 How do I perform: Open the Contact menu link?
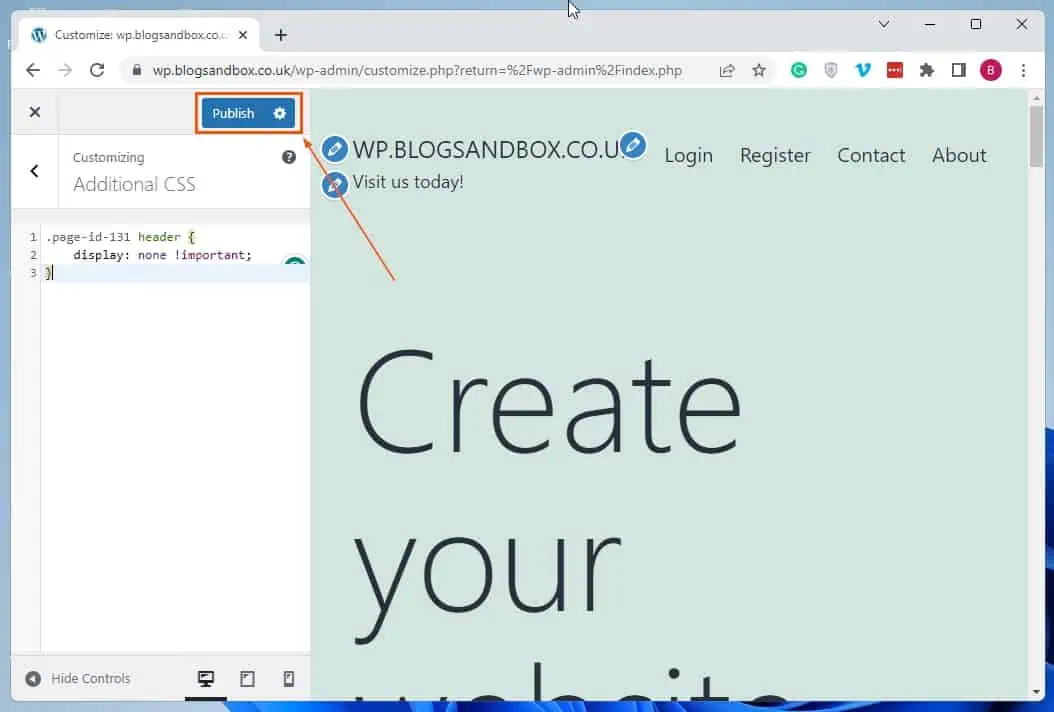[871, 155]
